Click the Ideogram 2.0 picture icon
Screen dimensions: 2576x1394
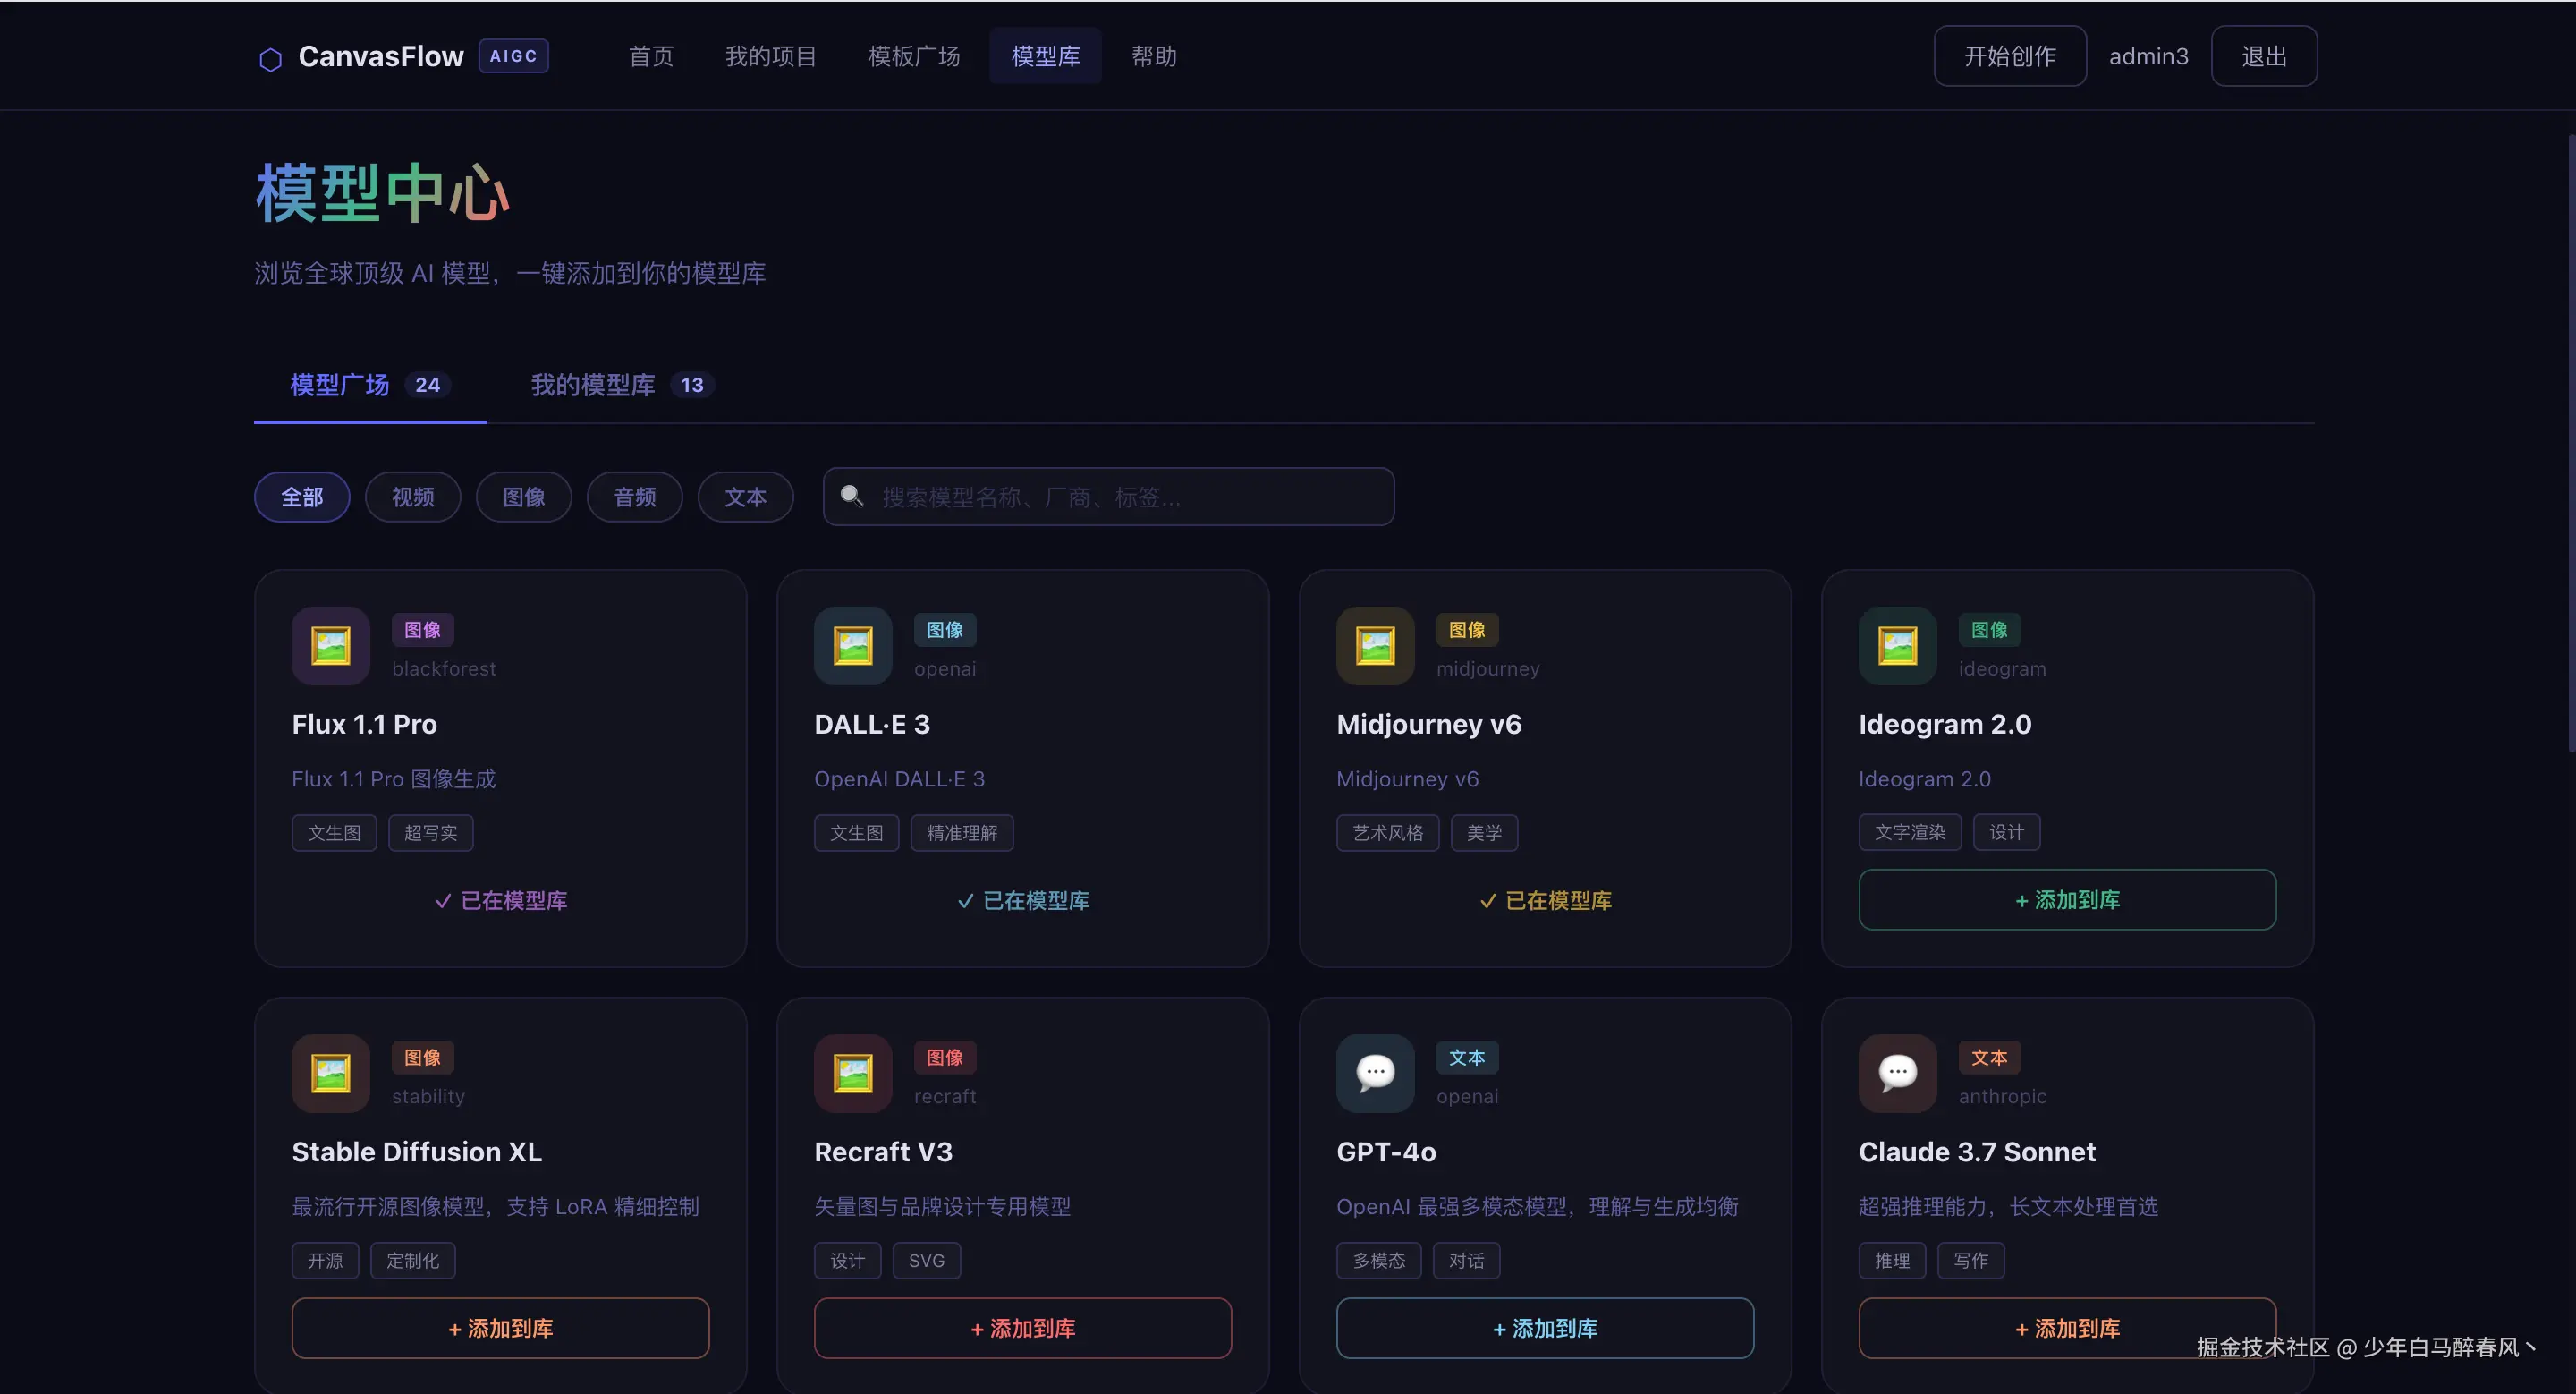[x=1898, y=646]
